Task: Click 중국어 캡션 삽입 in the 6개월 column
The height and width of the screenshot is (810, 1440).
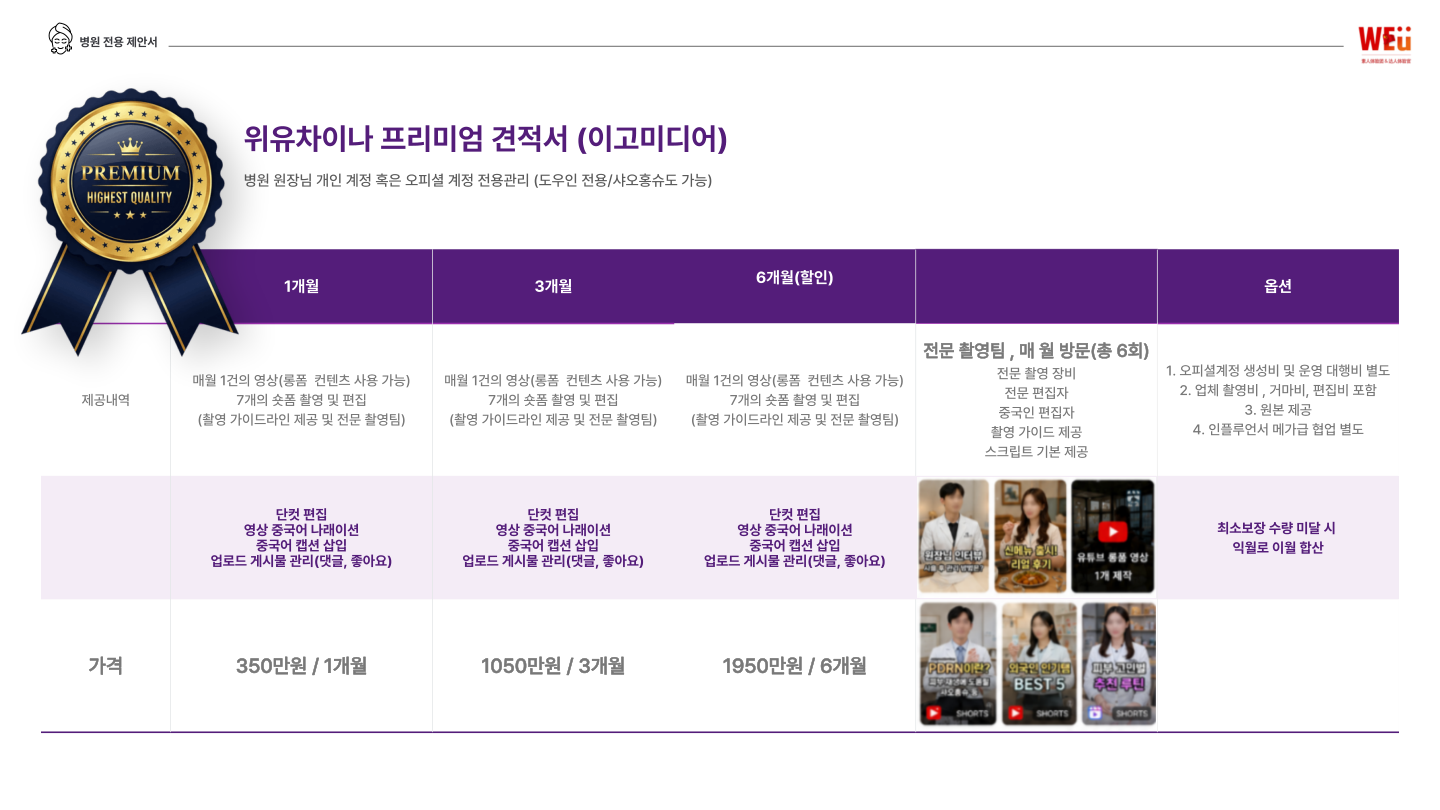Action: (x=795, y=545)
